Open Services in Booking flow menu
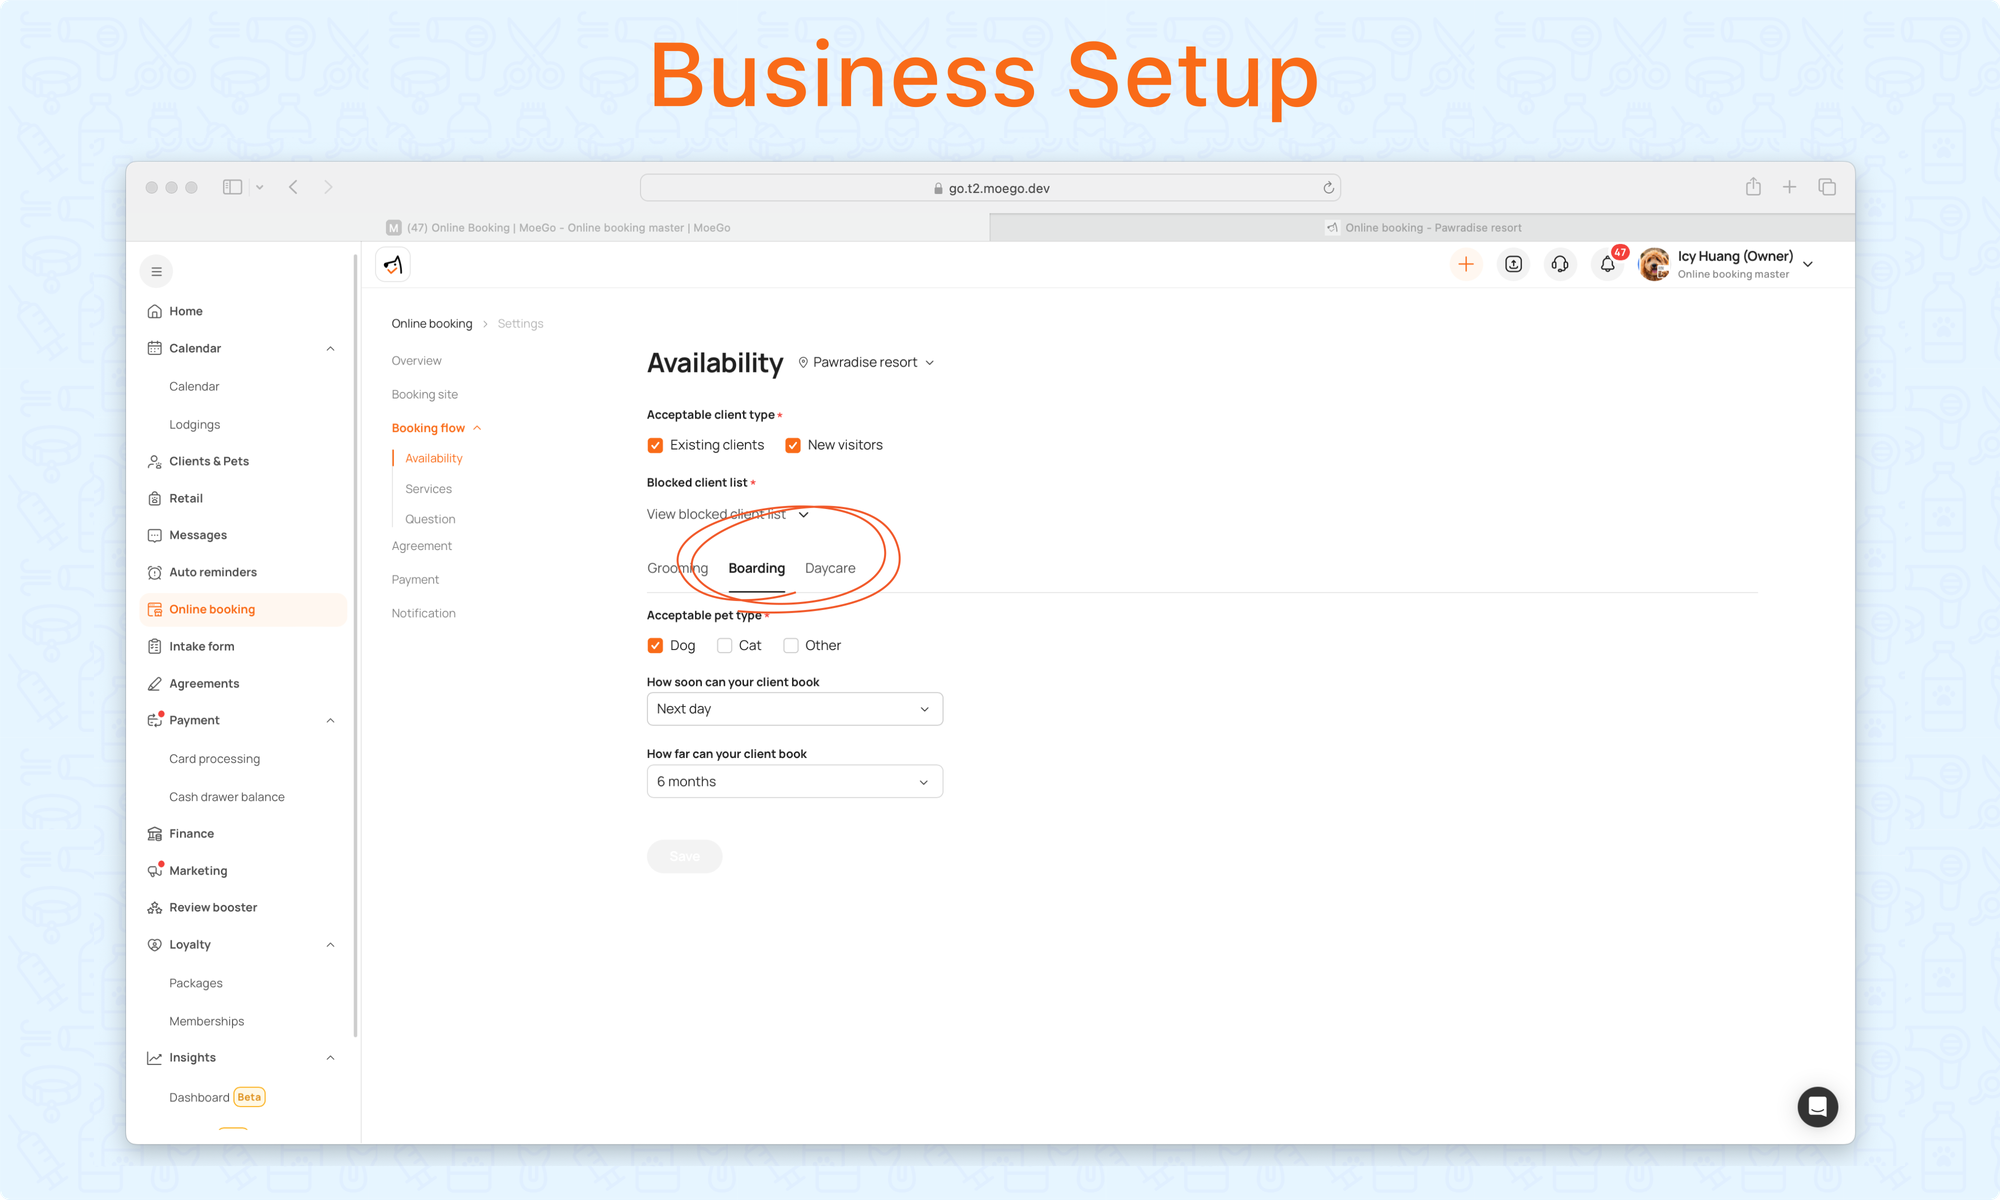 coord(428,489)
